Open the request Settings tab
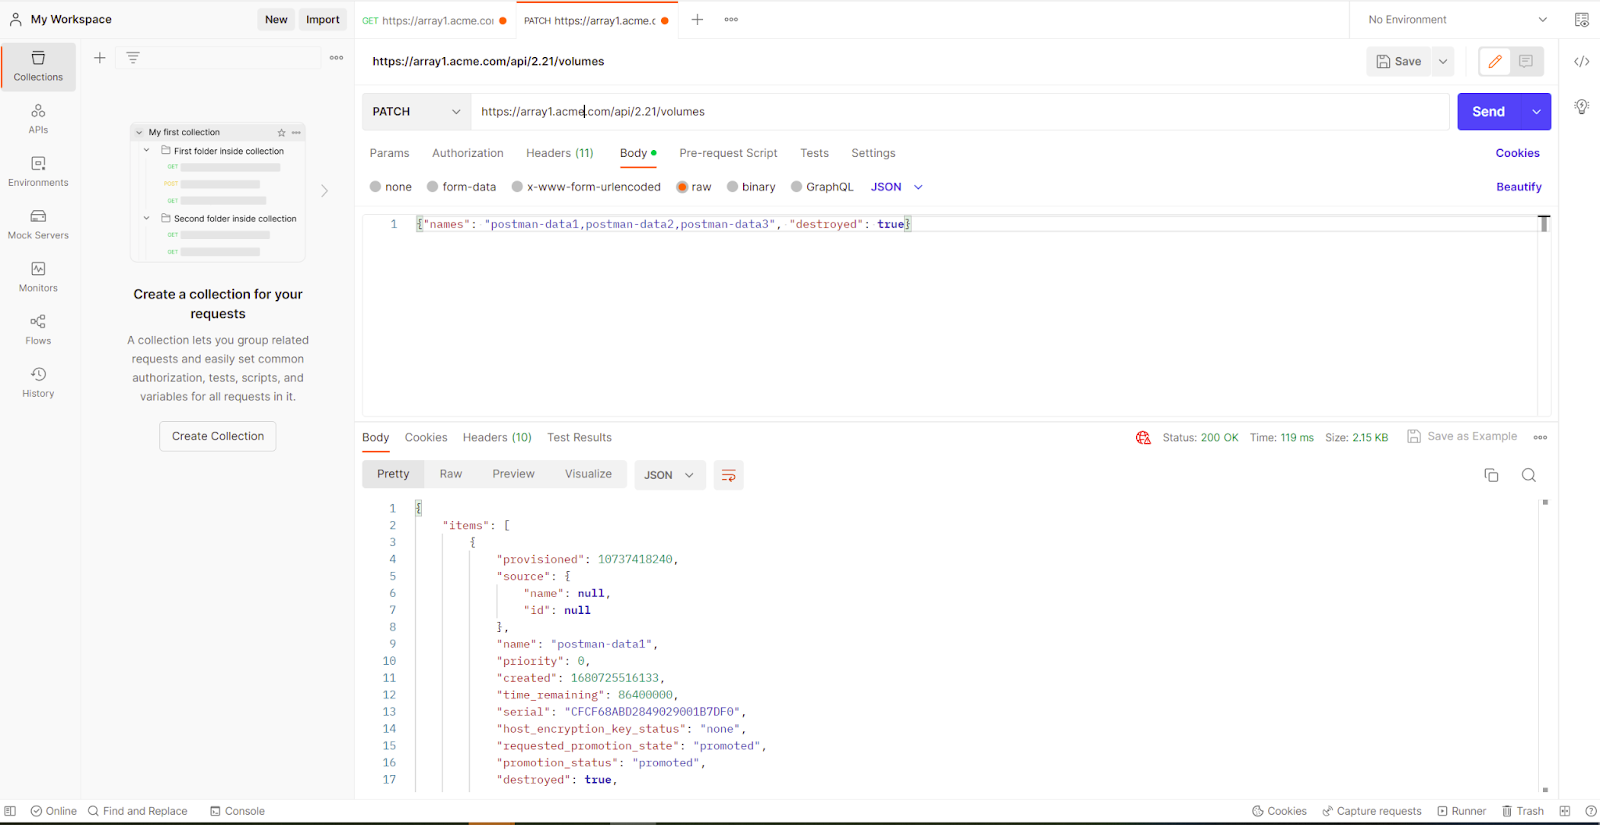The width and height of the screenshot is (1600, 825). pos(873,153)
